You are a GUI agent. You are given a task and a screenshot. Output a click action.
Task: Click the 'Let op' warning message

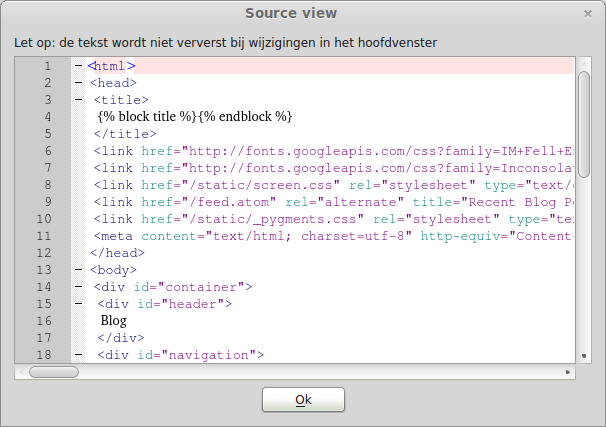226,43
